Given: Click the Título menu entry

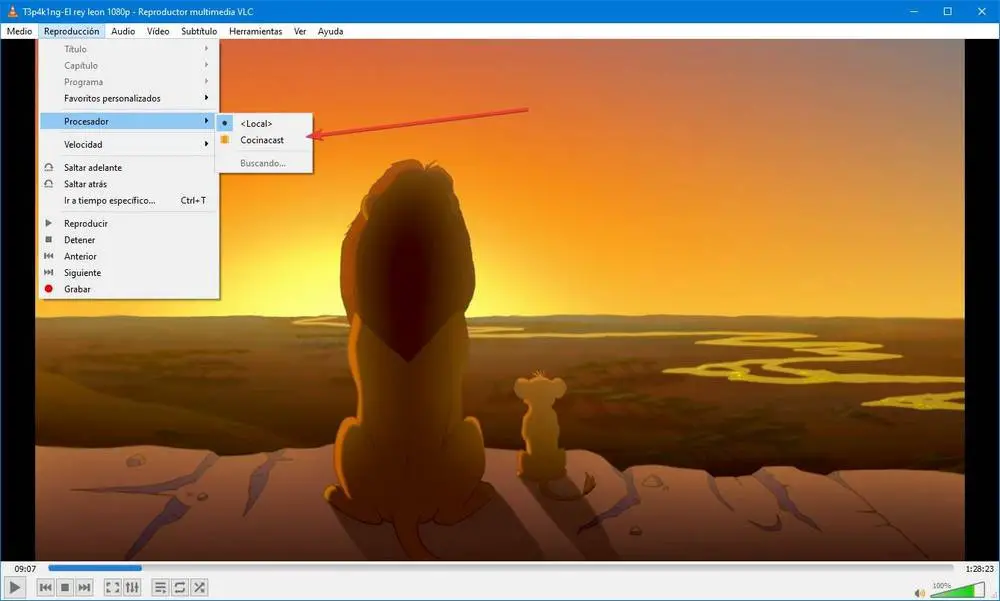Looking at the screenshot, I should point(129,49).
